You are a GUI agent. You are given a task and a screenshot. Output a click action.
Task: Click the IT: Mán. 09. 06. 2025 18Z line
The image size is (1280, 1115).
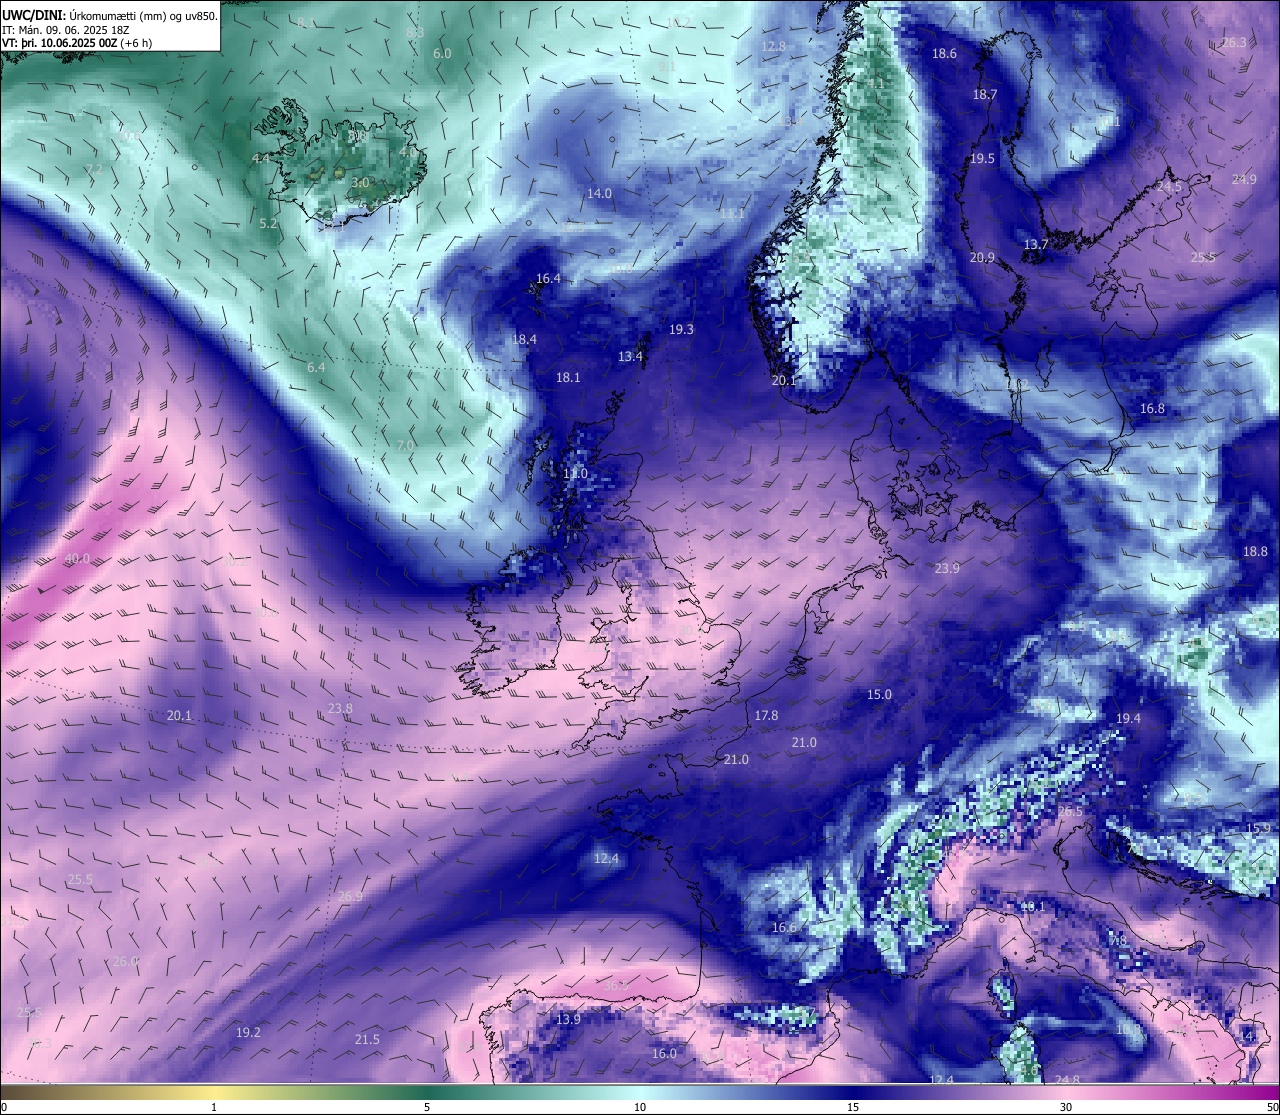pyautogui.click(x=65, y=30)
